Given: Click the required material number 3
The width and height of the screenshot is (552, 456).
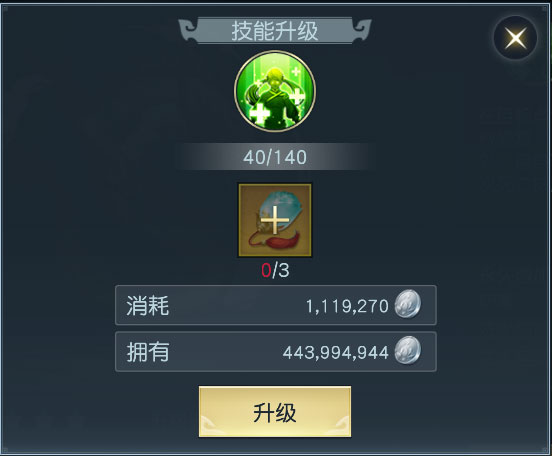Looking at the screenshot, I should 284,271.
